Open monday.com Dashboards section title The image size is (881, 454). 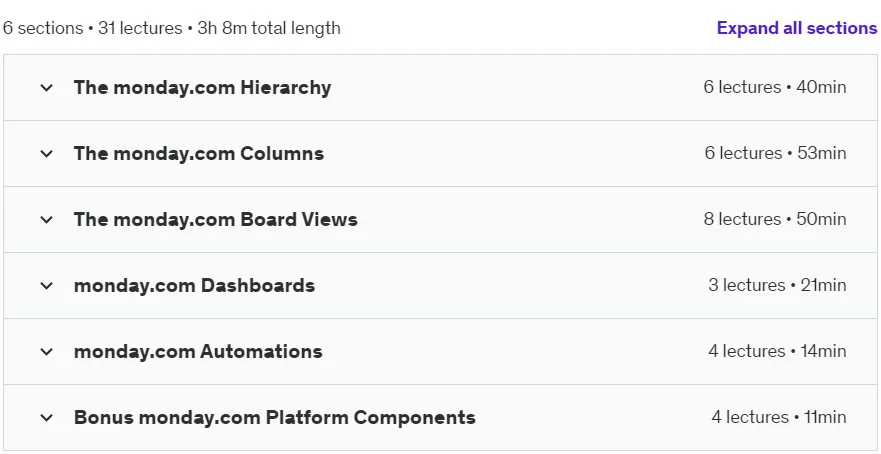point(194,285)
